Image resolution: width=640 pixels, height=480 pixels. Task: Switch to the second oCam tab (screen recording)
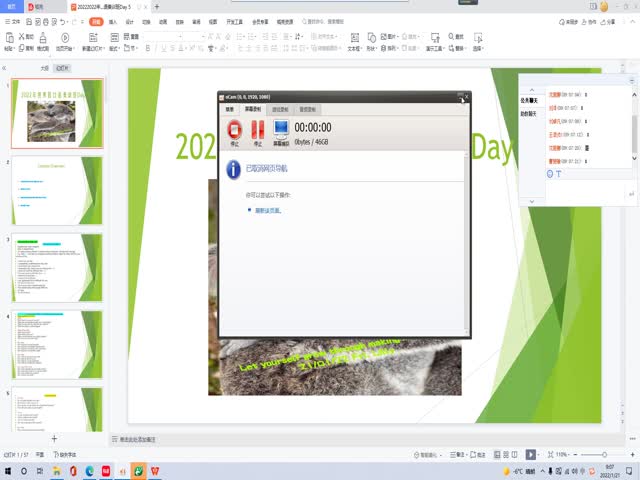(254, 109)
